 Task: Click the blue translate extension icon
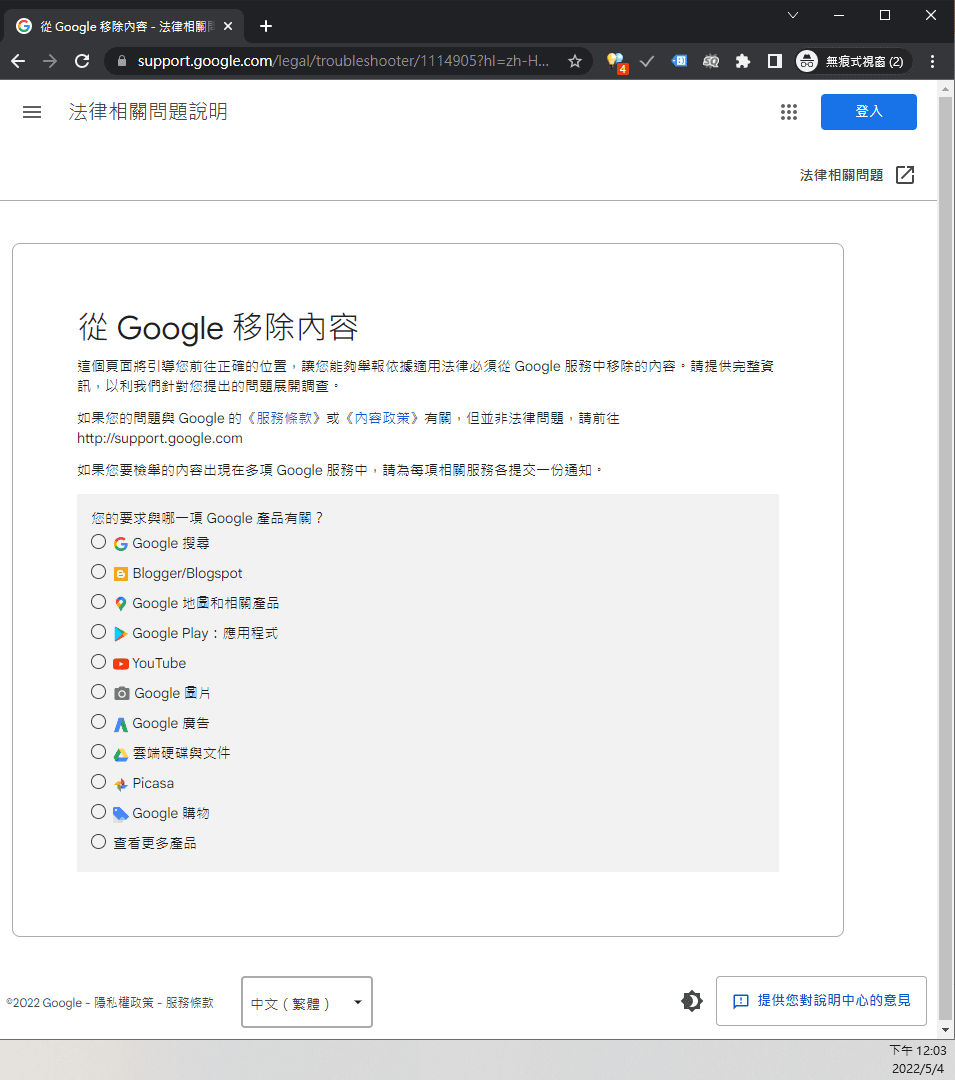679,61
